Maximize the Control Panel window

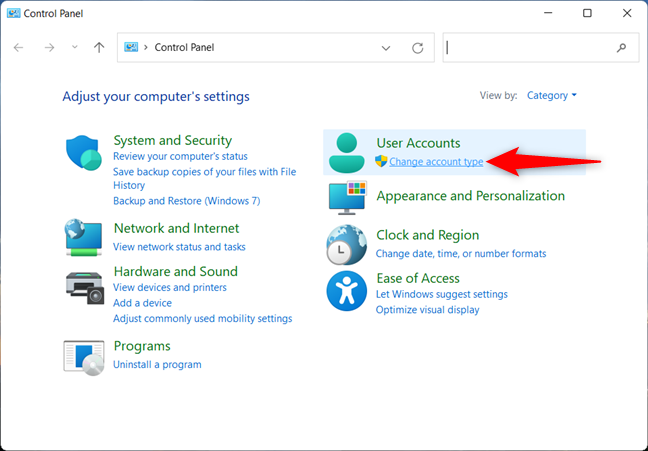587,13
